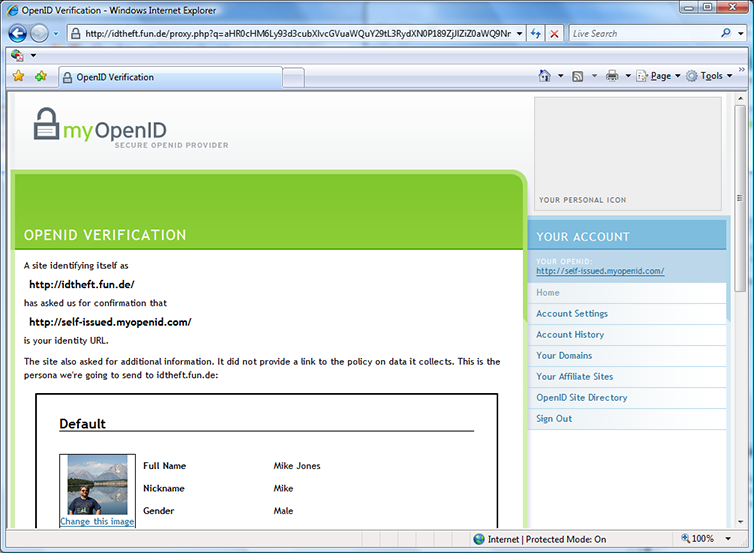Click the persona profile photo thumbnail

click(x=97, y=485)
